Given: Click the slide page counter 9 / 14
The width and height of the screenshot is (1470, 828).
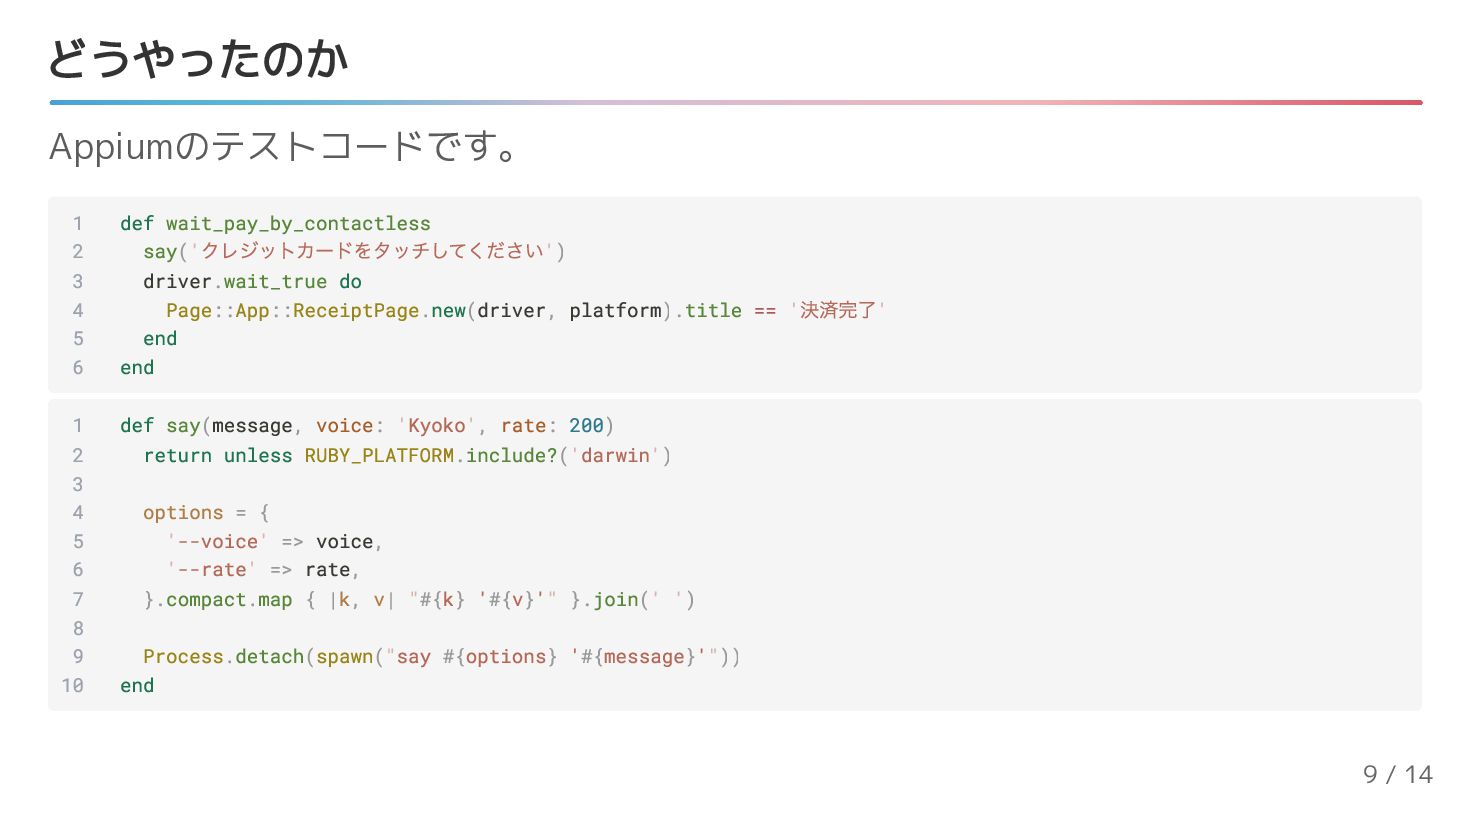Looking at the screenshot, I should point(1397,774).
